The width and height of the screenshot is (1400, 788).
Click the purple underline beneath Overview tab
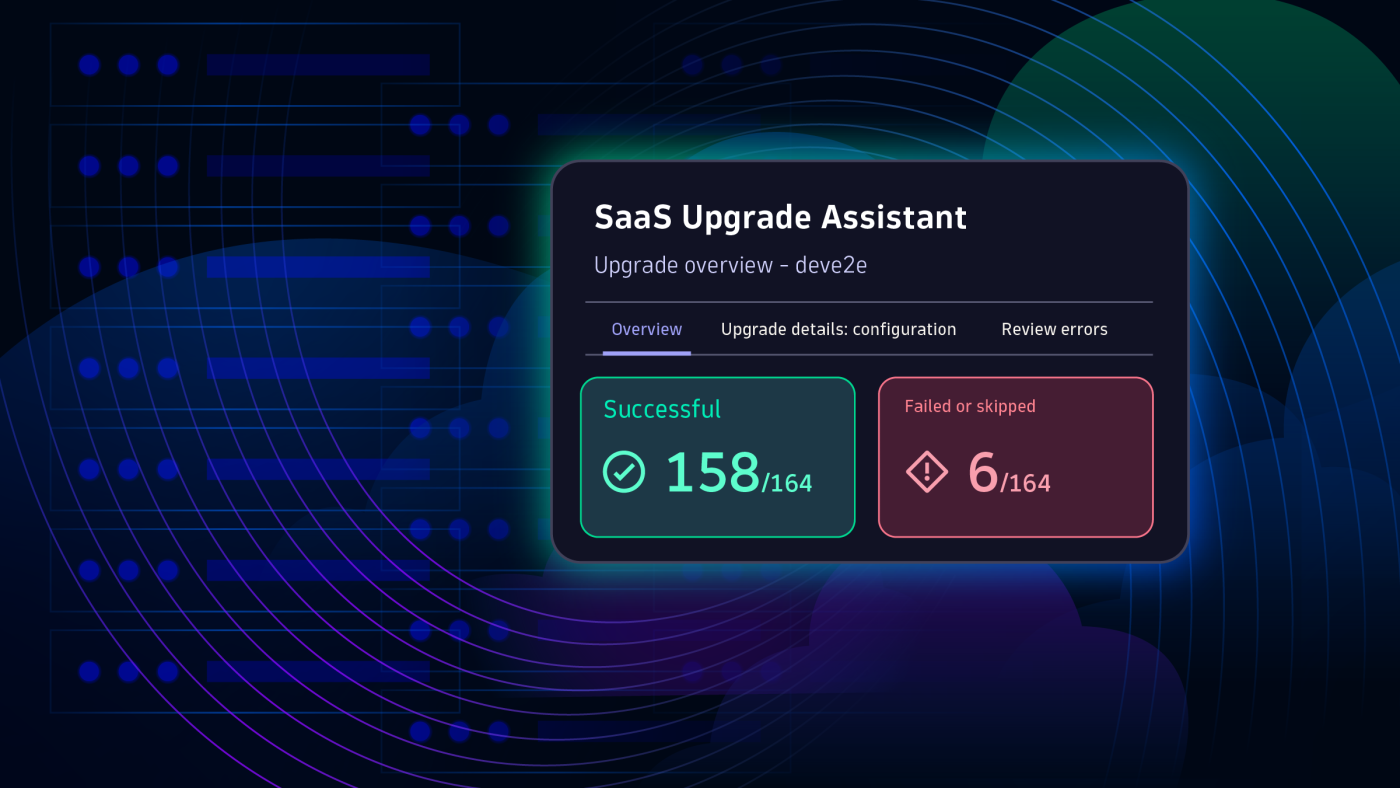tap(646, 352)
